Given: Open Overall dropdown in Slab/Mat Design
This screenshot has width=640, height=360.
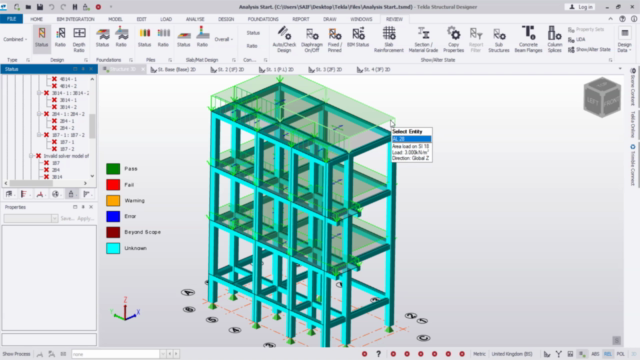Looking at the screenshot, I should coord(224,39).
